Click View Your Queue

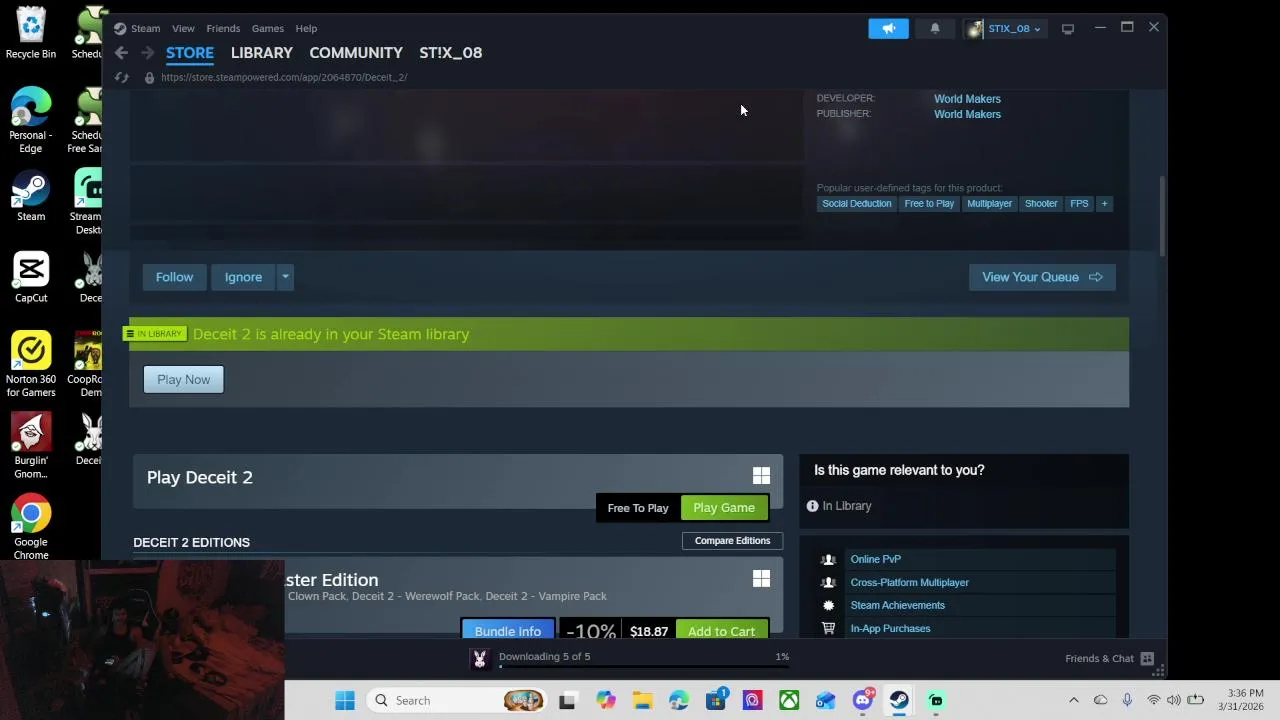point(1042,277)
